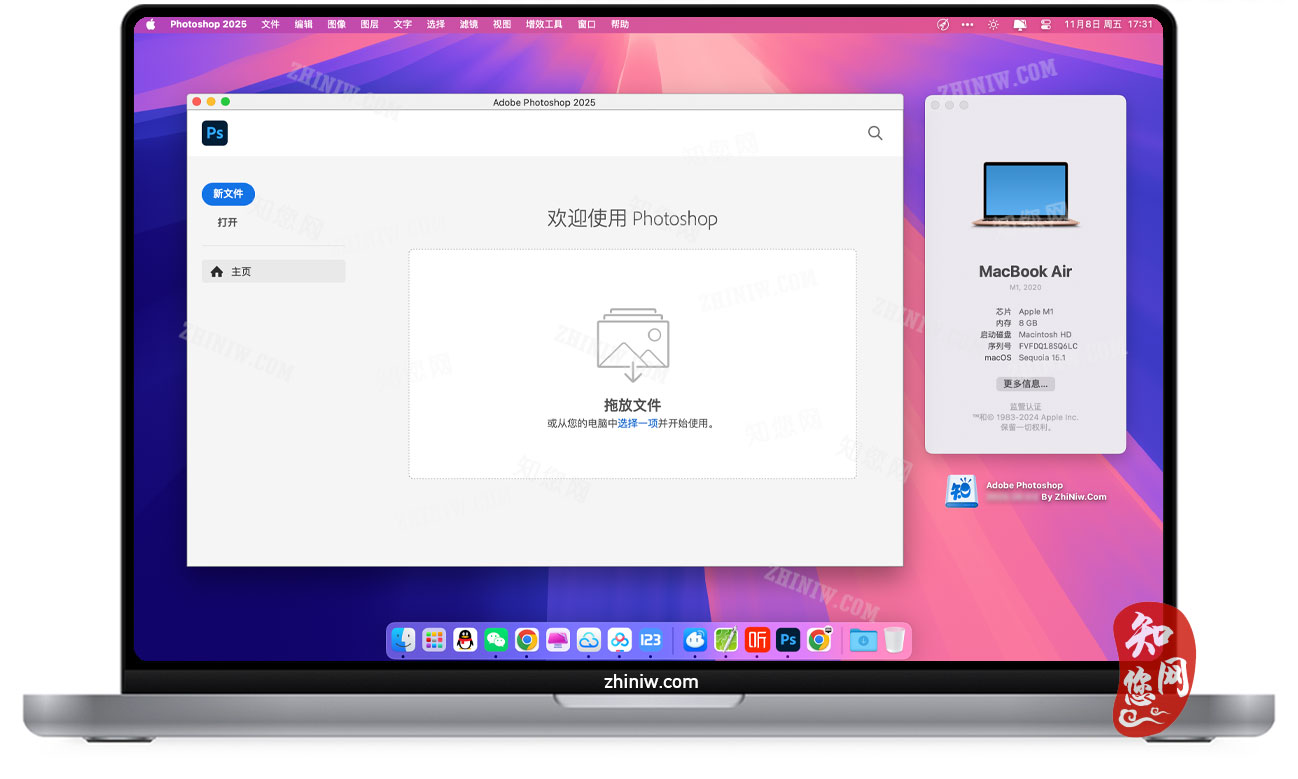The width and height of the screenshot is (1298, 779).
Task: Open the pink monitor app in dock
Action: coord(558,640)
